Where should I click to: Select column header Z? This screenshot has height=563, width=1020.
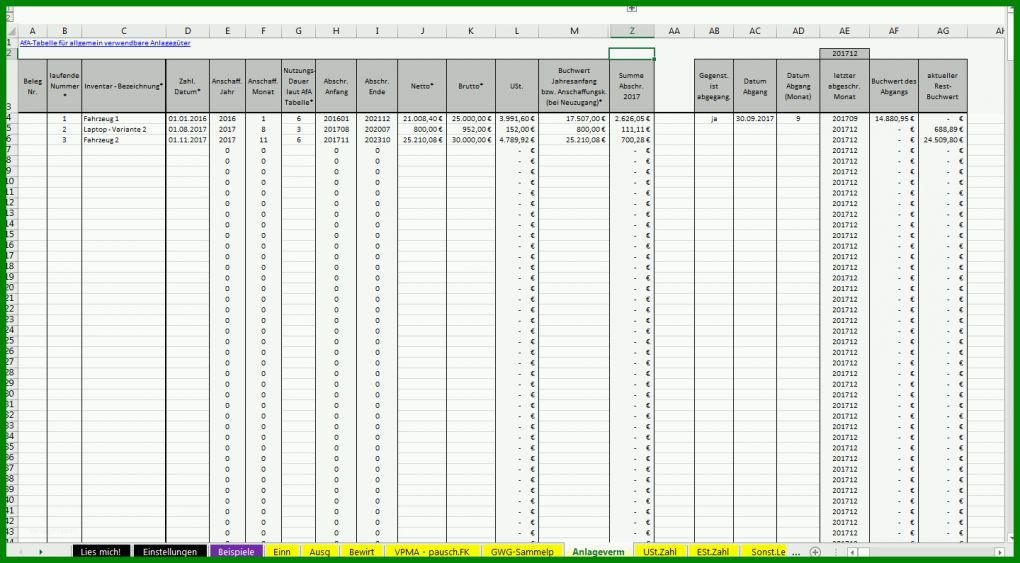tap(632, 31)
